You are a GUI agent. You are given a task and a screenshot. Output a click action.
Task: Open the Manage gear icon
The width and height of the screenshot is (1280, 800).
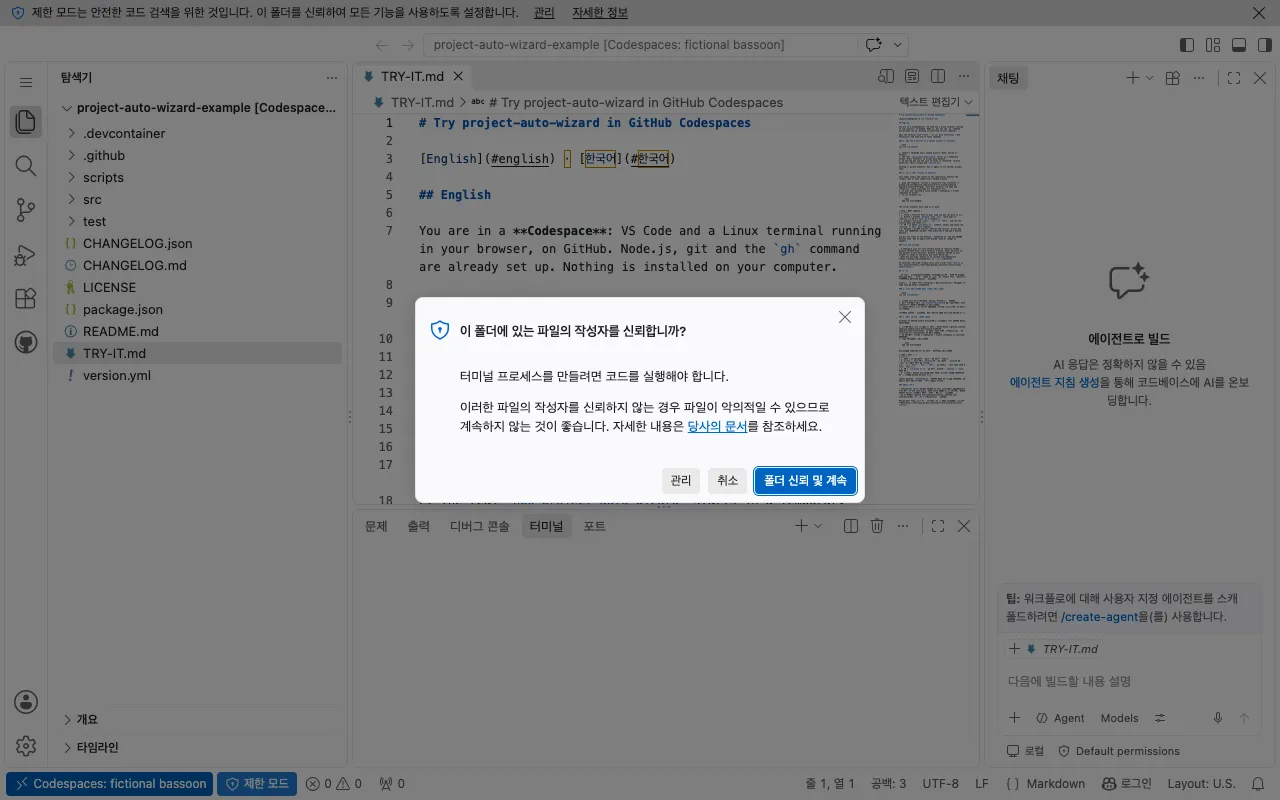point(26,746)
